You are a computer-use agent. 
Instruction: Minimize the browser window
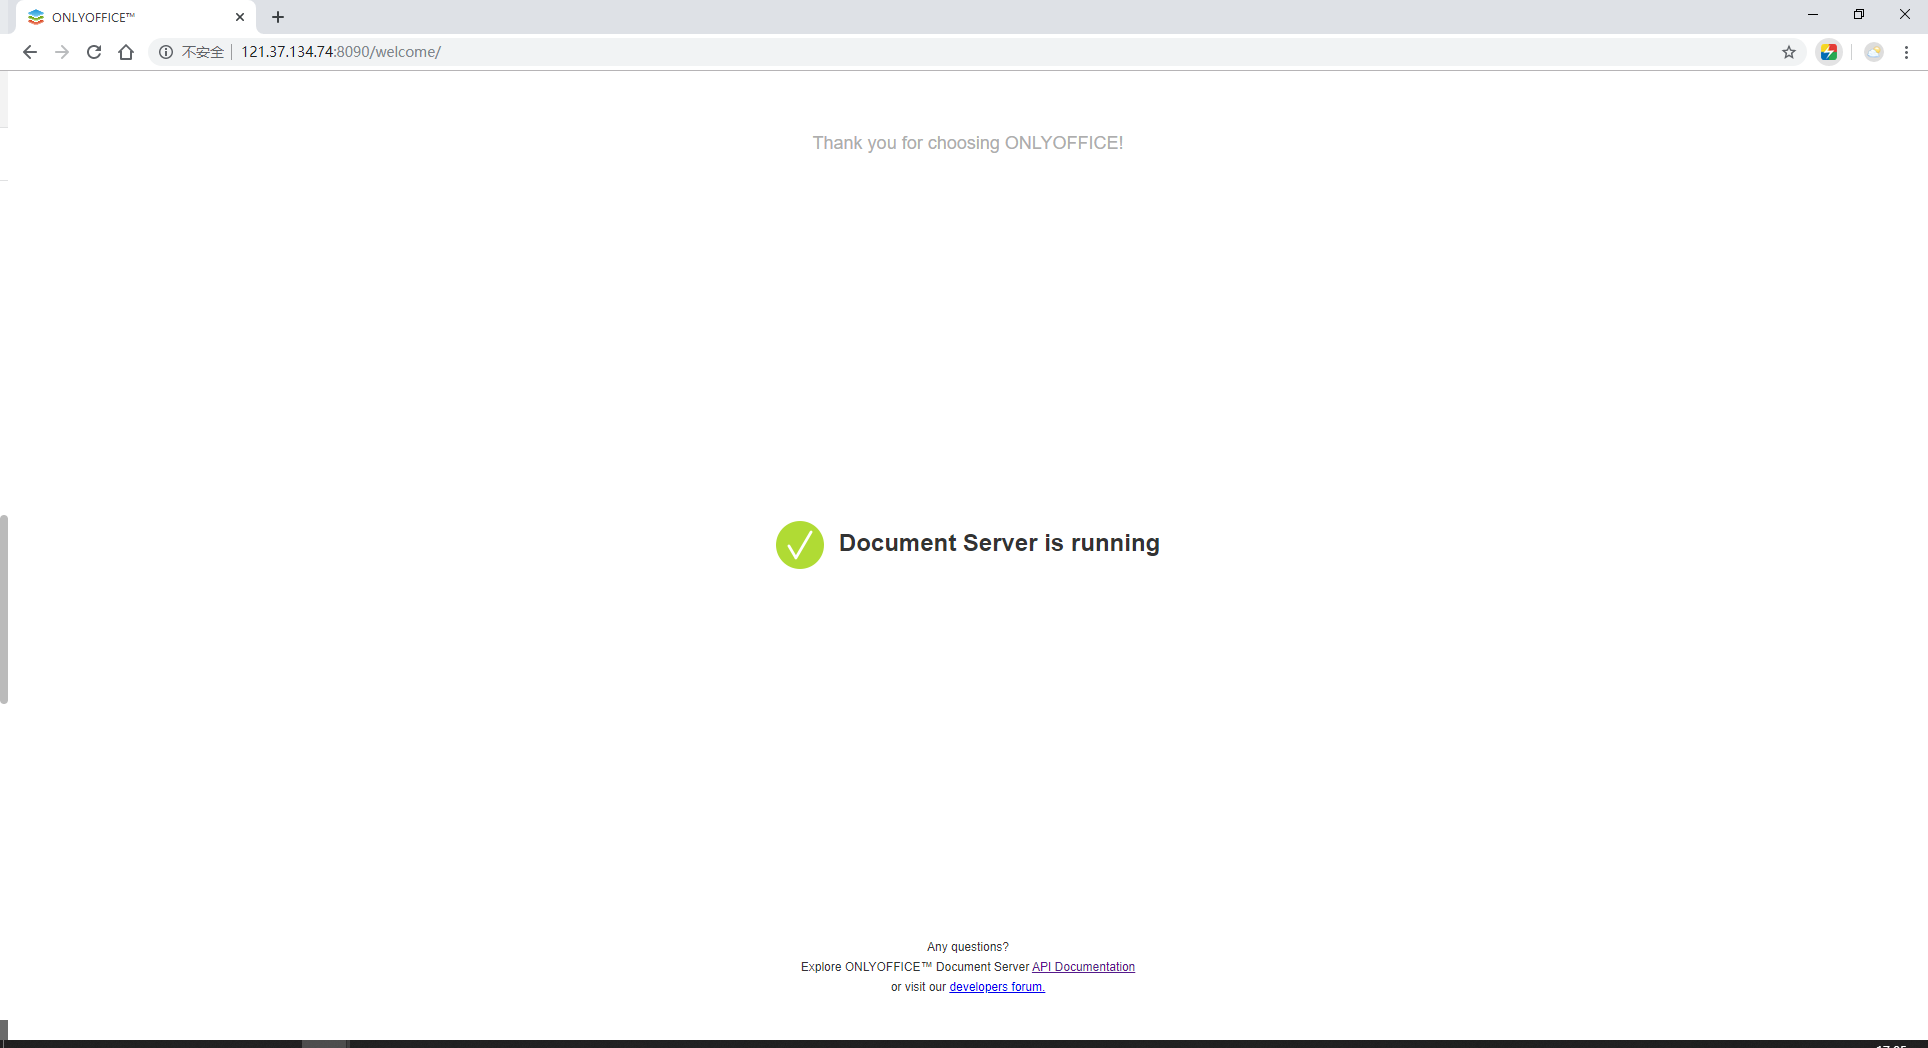tap(1813, 15)
